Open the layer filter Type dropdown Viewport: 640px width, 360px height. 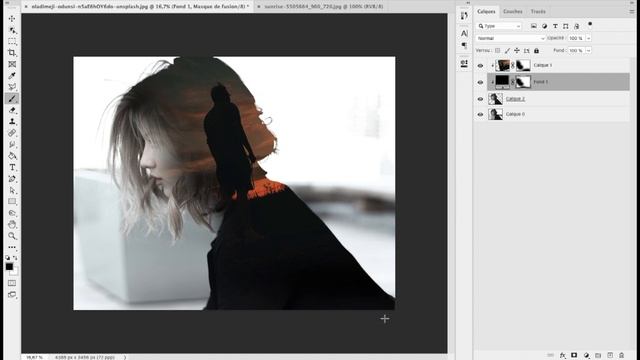(x=499, y=26)
